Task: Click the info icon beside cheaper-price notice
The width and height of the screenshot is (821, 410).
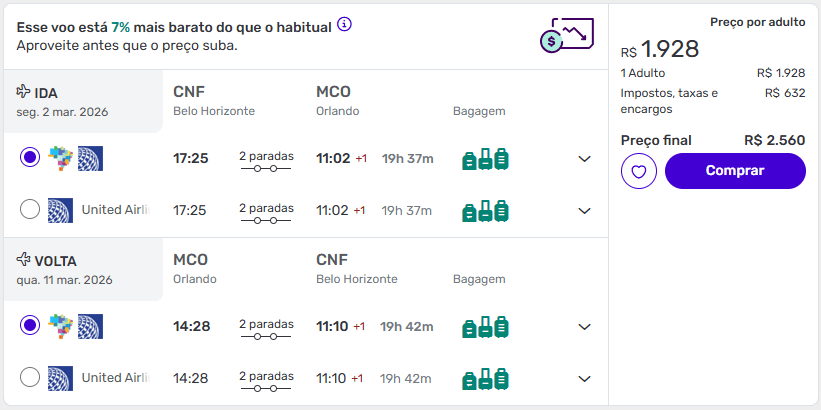Action: [345, 24]
